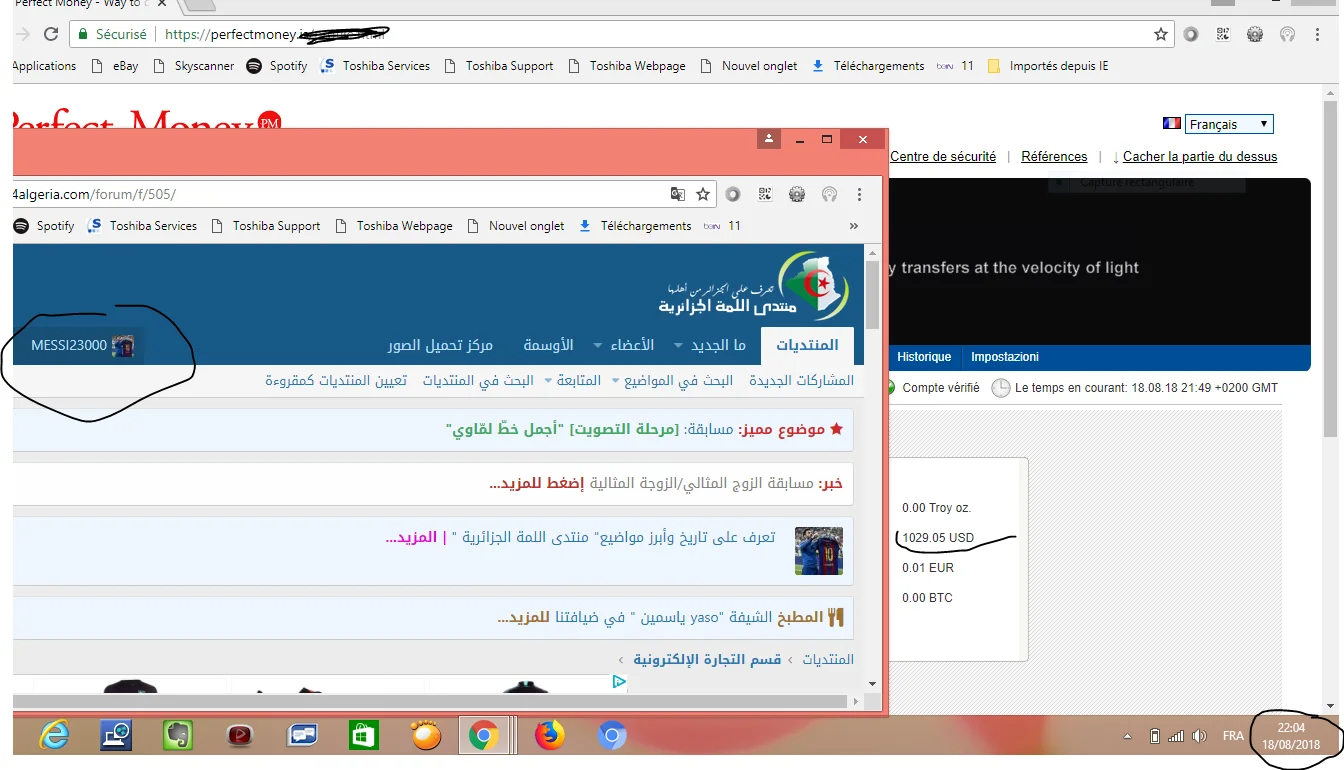Reload the Perfect Money page
Screen dimensions: 1344x770
tap(50, 34)
